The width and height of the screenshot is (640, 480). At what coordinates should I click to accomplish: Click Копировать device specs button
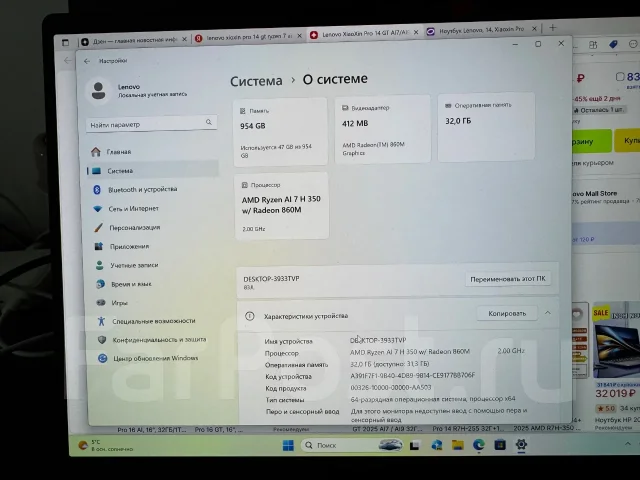coord(507,313)
